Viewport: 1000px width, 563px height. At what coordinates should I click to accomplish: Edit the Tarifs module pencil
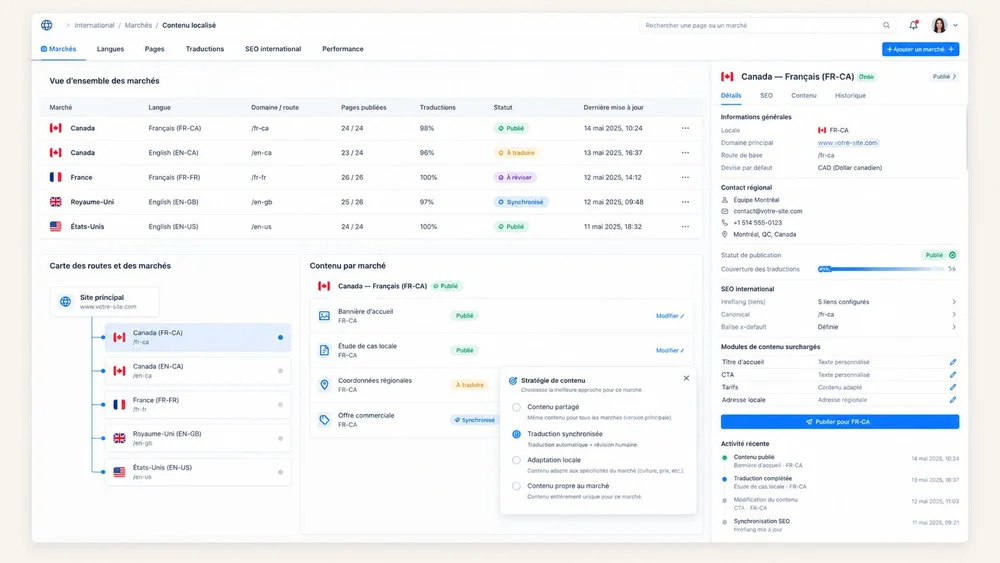pyautogui.click(x=952, y=387)
